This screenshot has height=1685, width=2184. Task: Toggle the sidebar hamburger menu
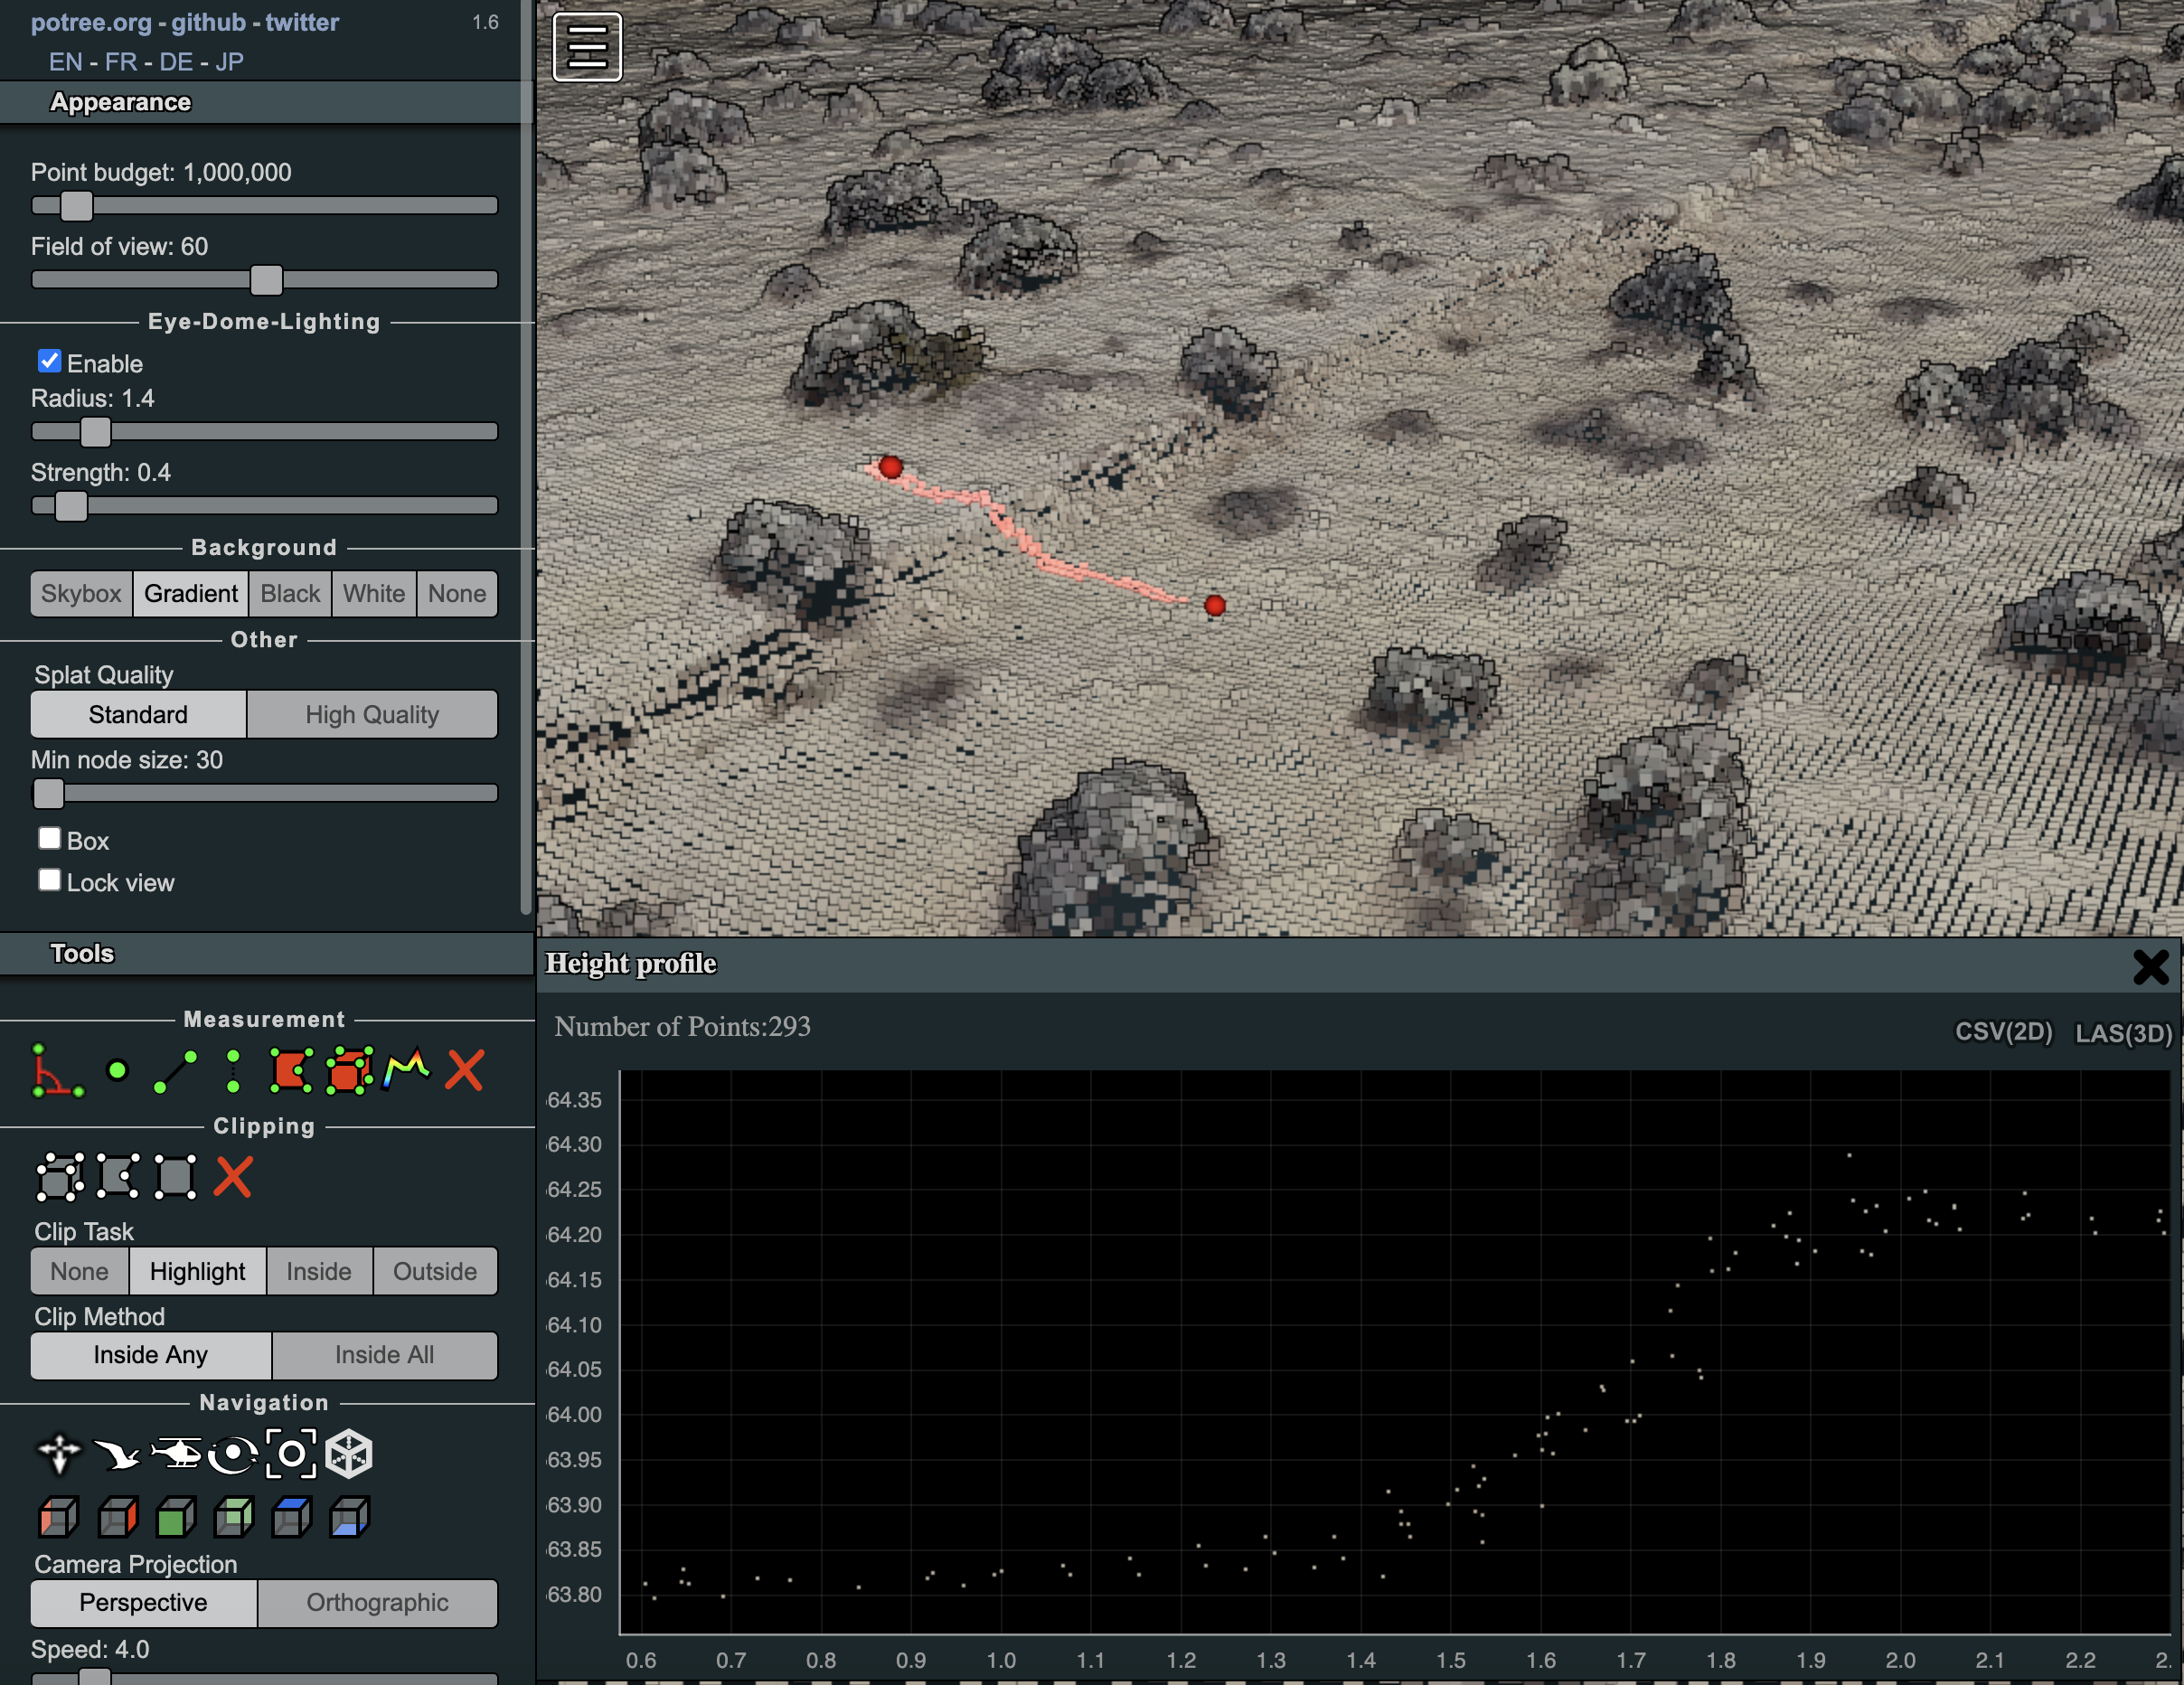coord(587,47)
